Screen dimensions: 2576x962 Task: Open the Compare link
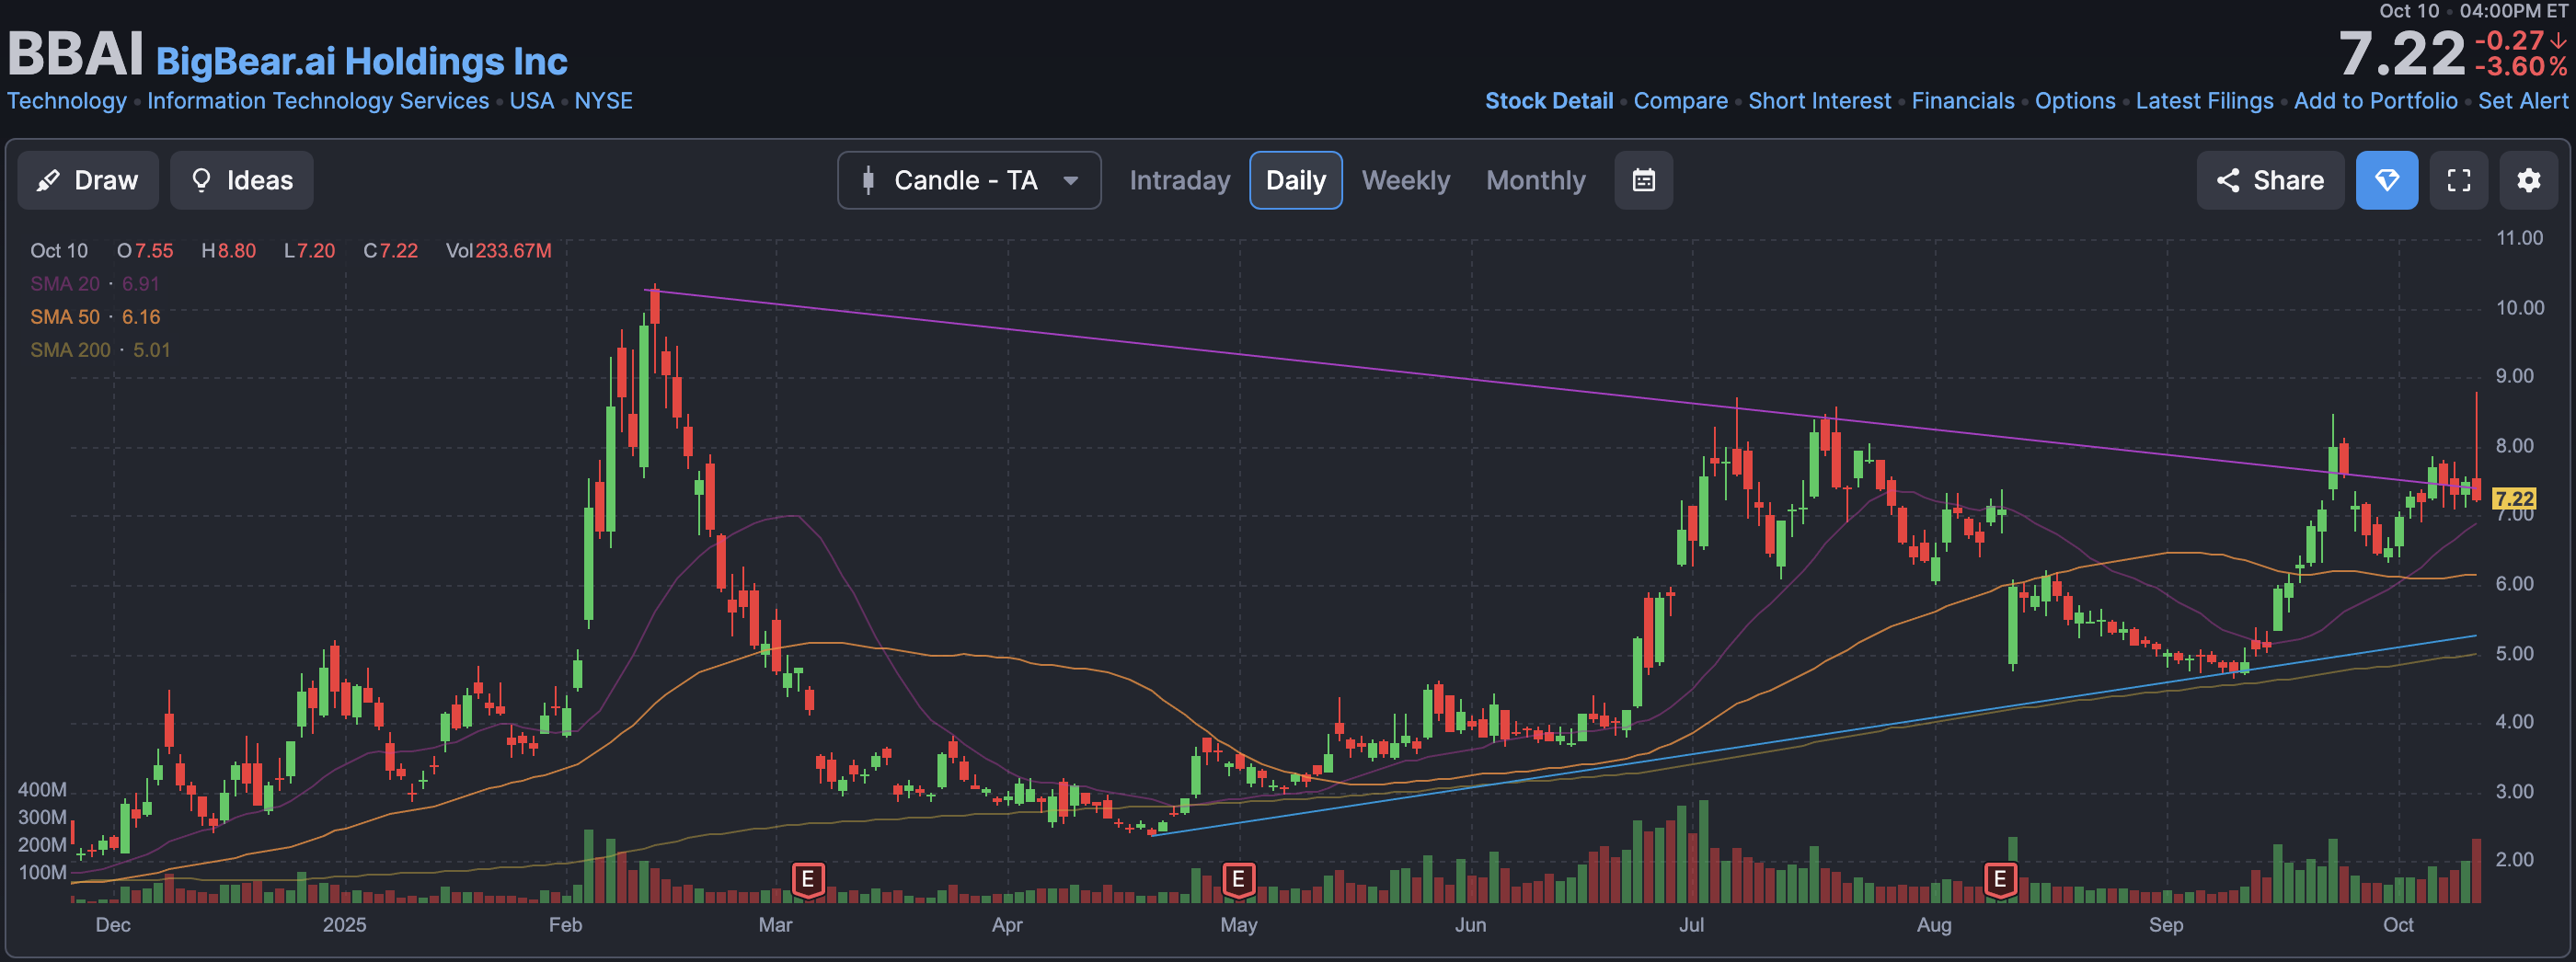1680,101
